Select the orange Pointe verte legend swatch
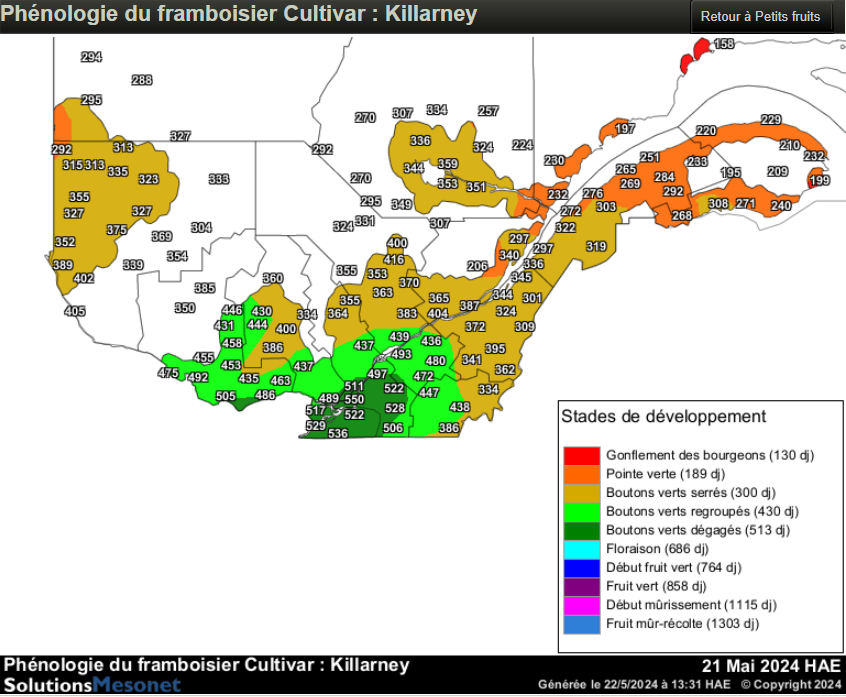Screen dimensions: 846x697 [582, 474]
